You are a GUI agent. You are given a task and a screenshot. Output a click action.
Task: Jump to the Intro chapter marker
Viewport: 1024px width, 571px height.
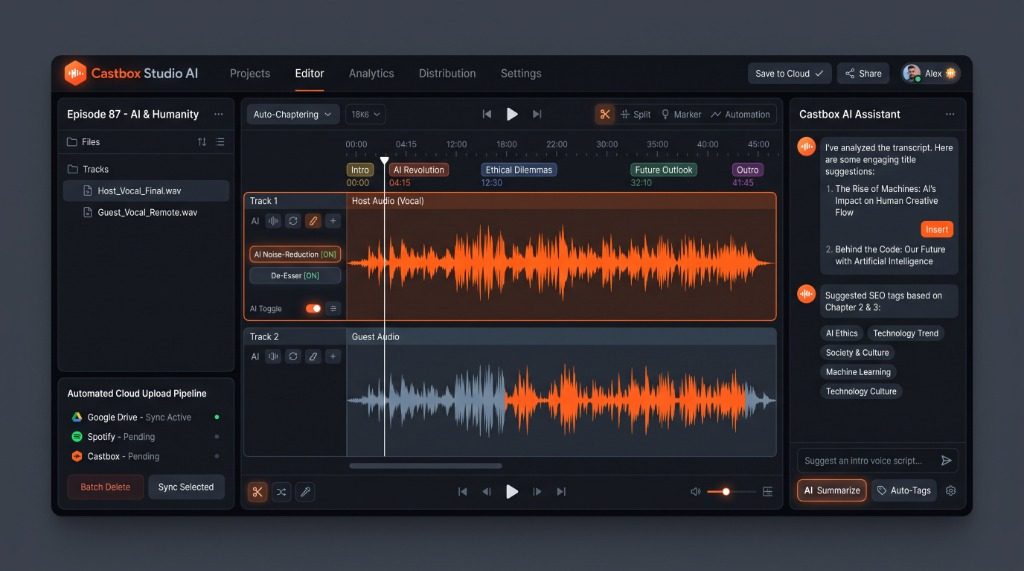(x=360, y=170)
